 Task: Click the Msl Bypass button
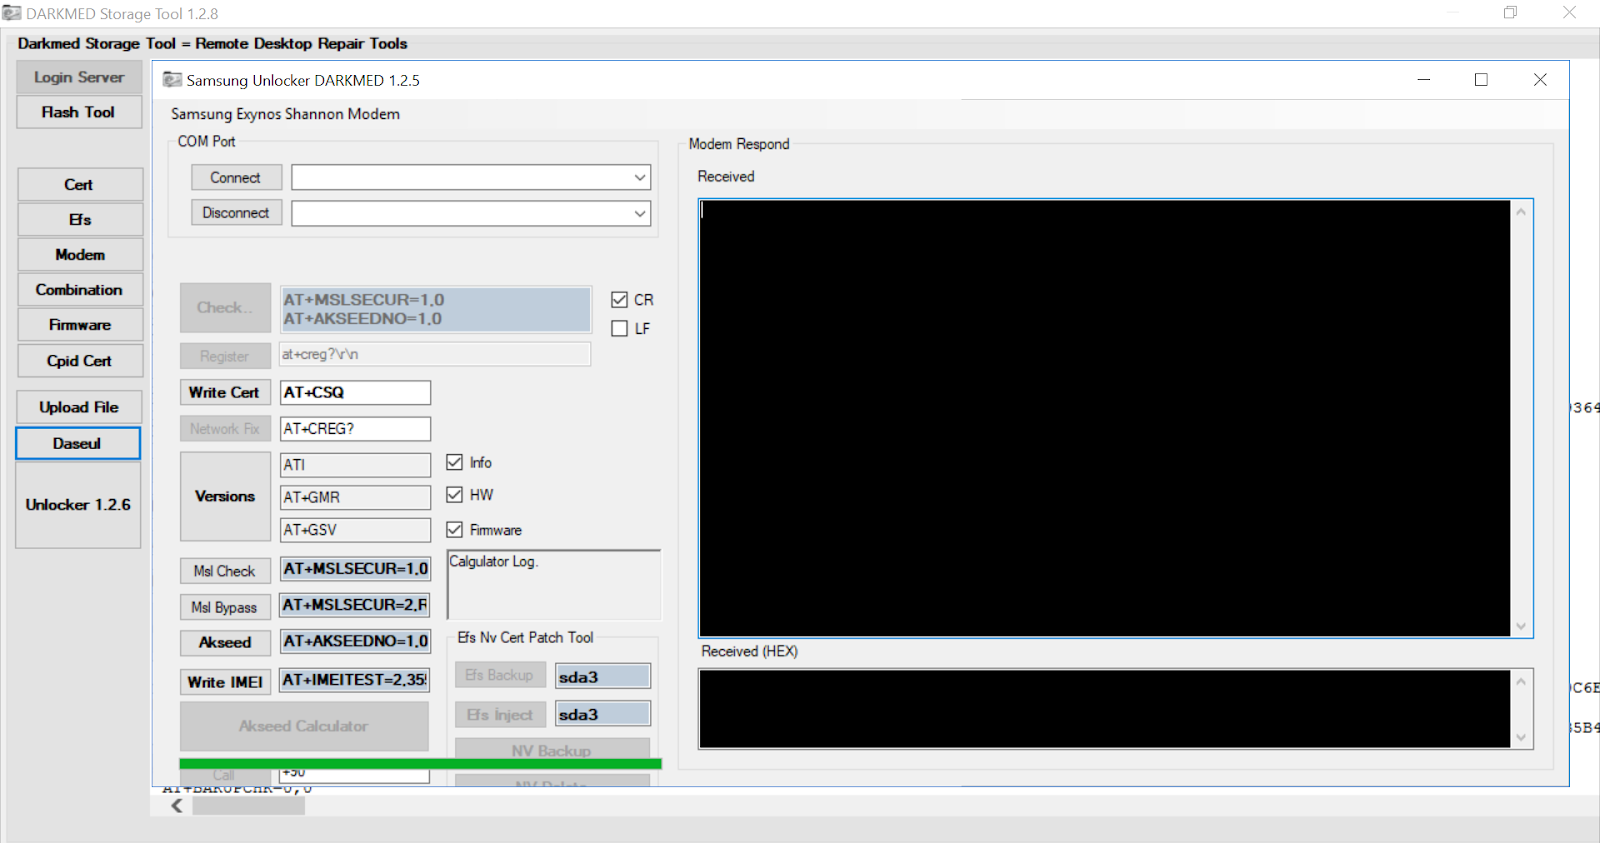pyautogui.click(x=225, y=607)
